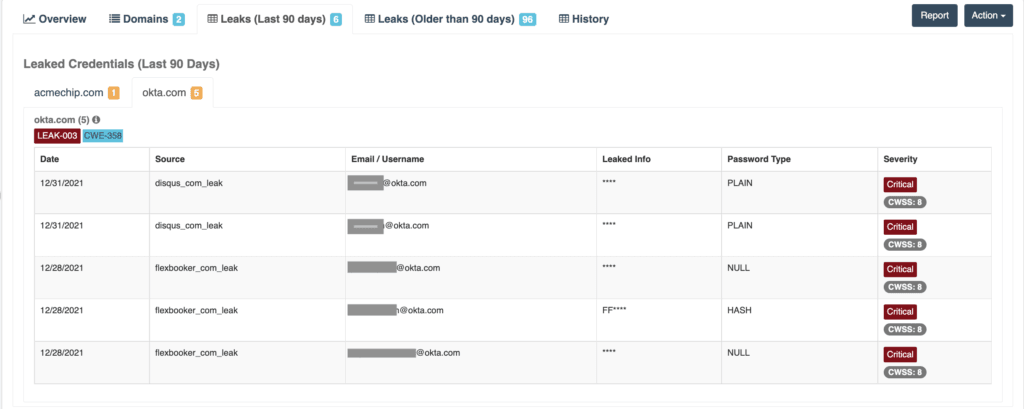Click the History table icon
Image resolution: width=1024 pixels, height=409 pixels.
point(564,19)
